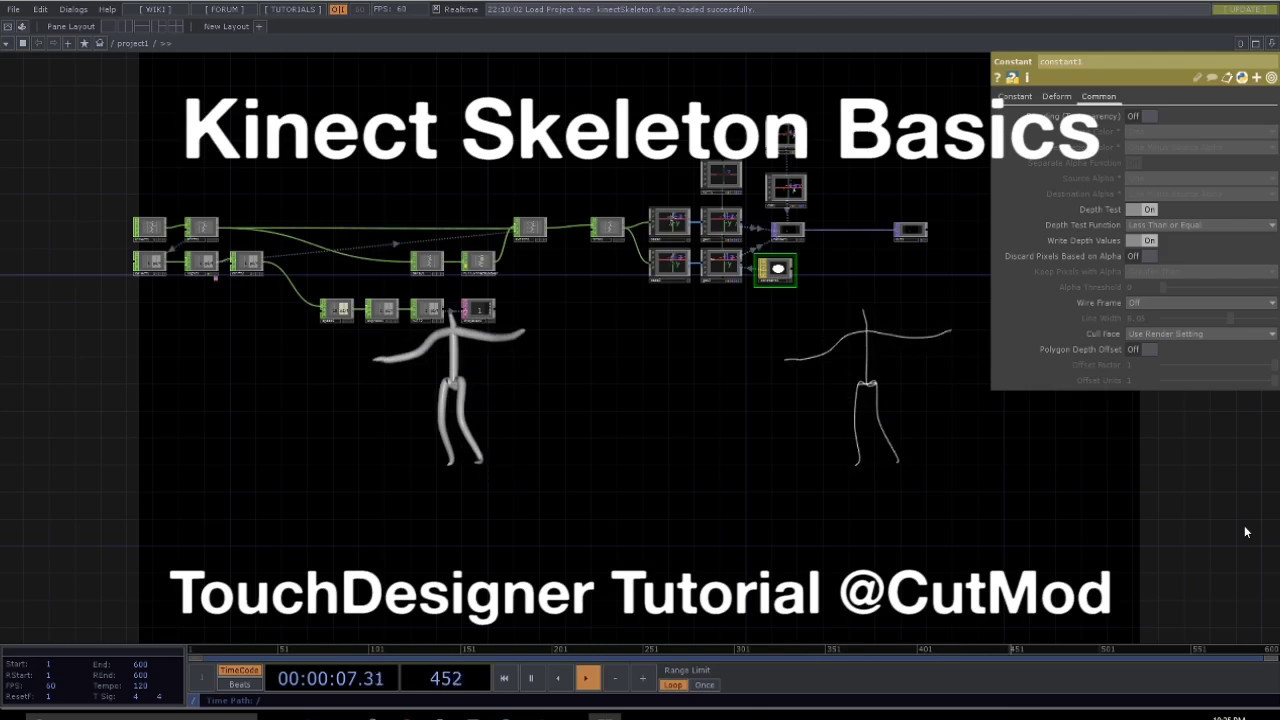
Task: Open the FORUM link
Action: pos(225,9)
